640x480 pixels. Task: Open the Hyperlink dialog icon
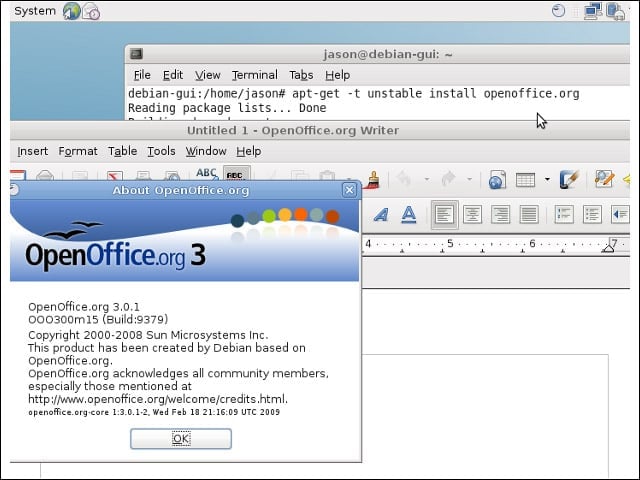click(497, 180)
